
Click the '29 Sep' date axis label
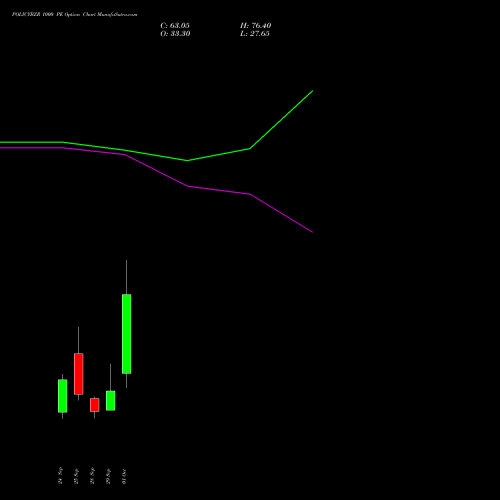click(x=108, y=476)
